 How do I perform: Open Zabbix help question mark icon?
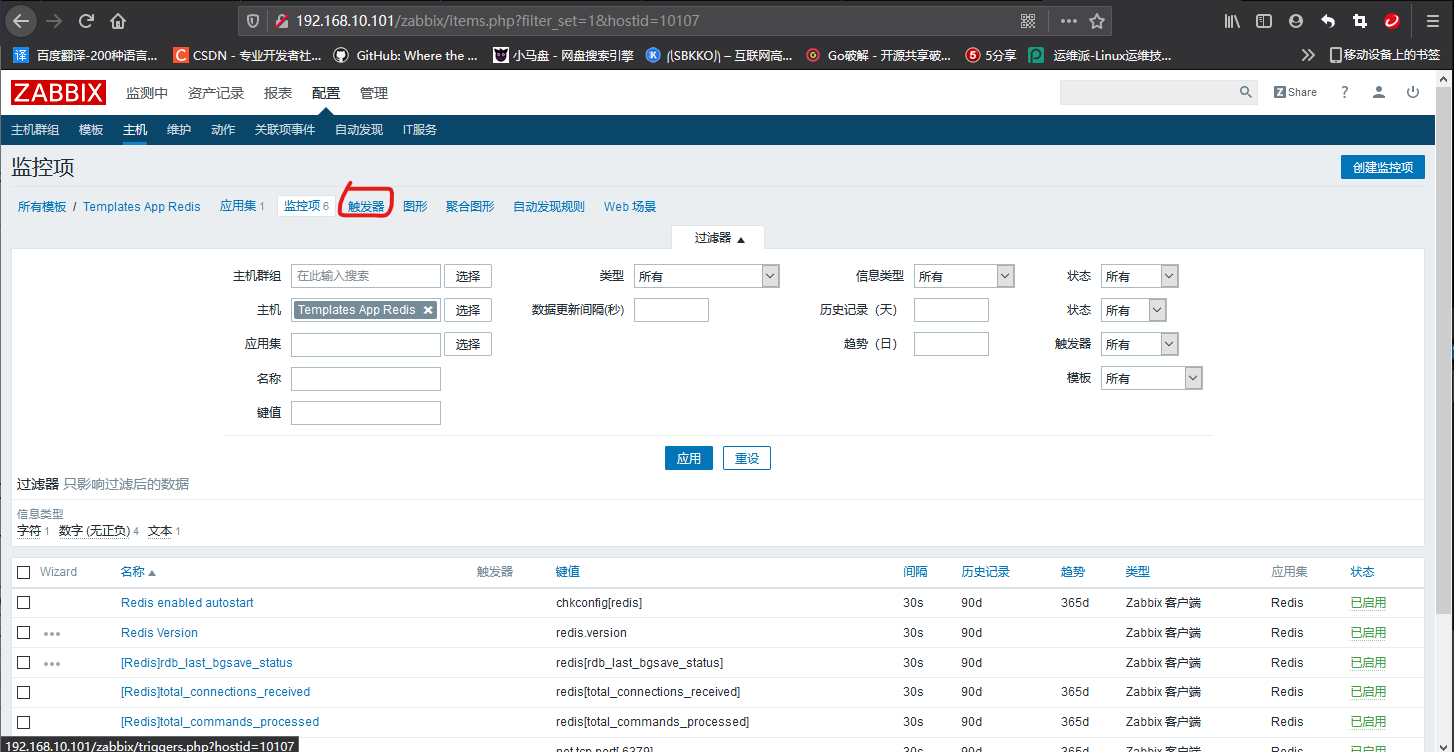click(x=1345, y=92)
